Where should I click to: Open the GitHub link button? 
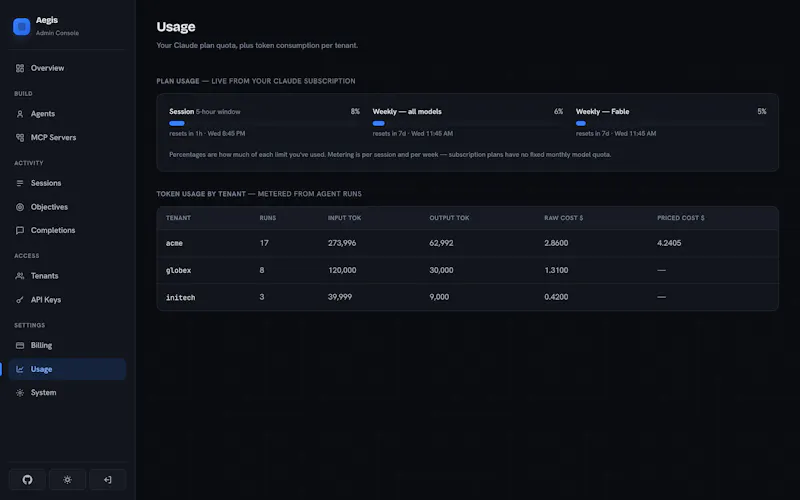click(27, 480)
